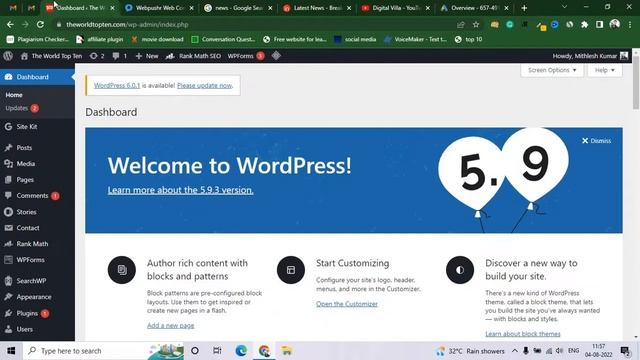The height and width of the screenshot is (360, 640).
Task: Open the Plagiarism Checker bookmark
Action: [x=38, y=39]
